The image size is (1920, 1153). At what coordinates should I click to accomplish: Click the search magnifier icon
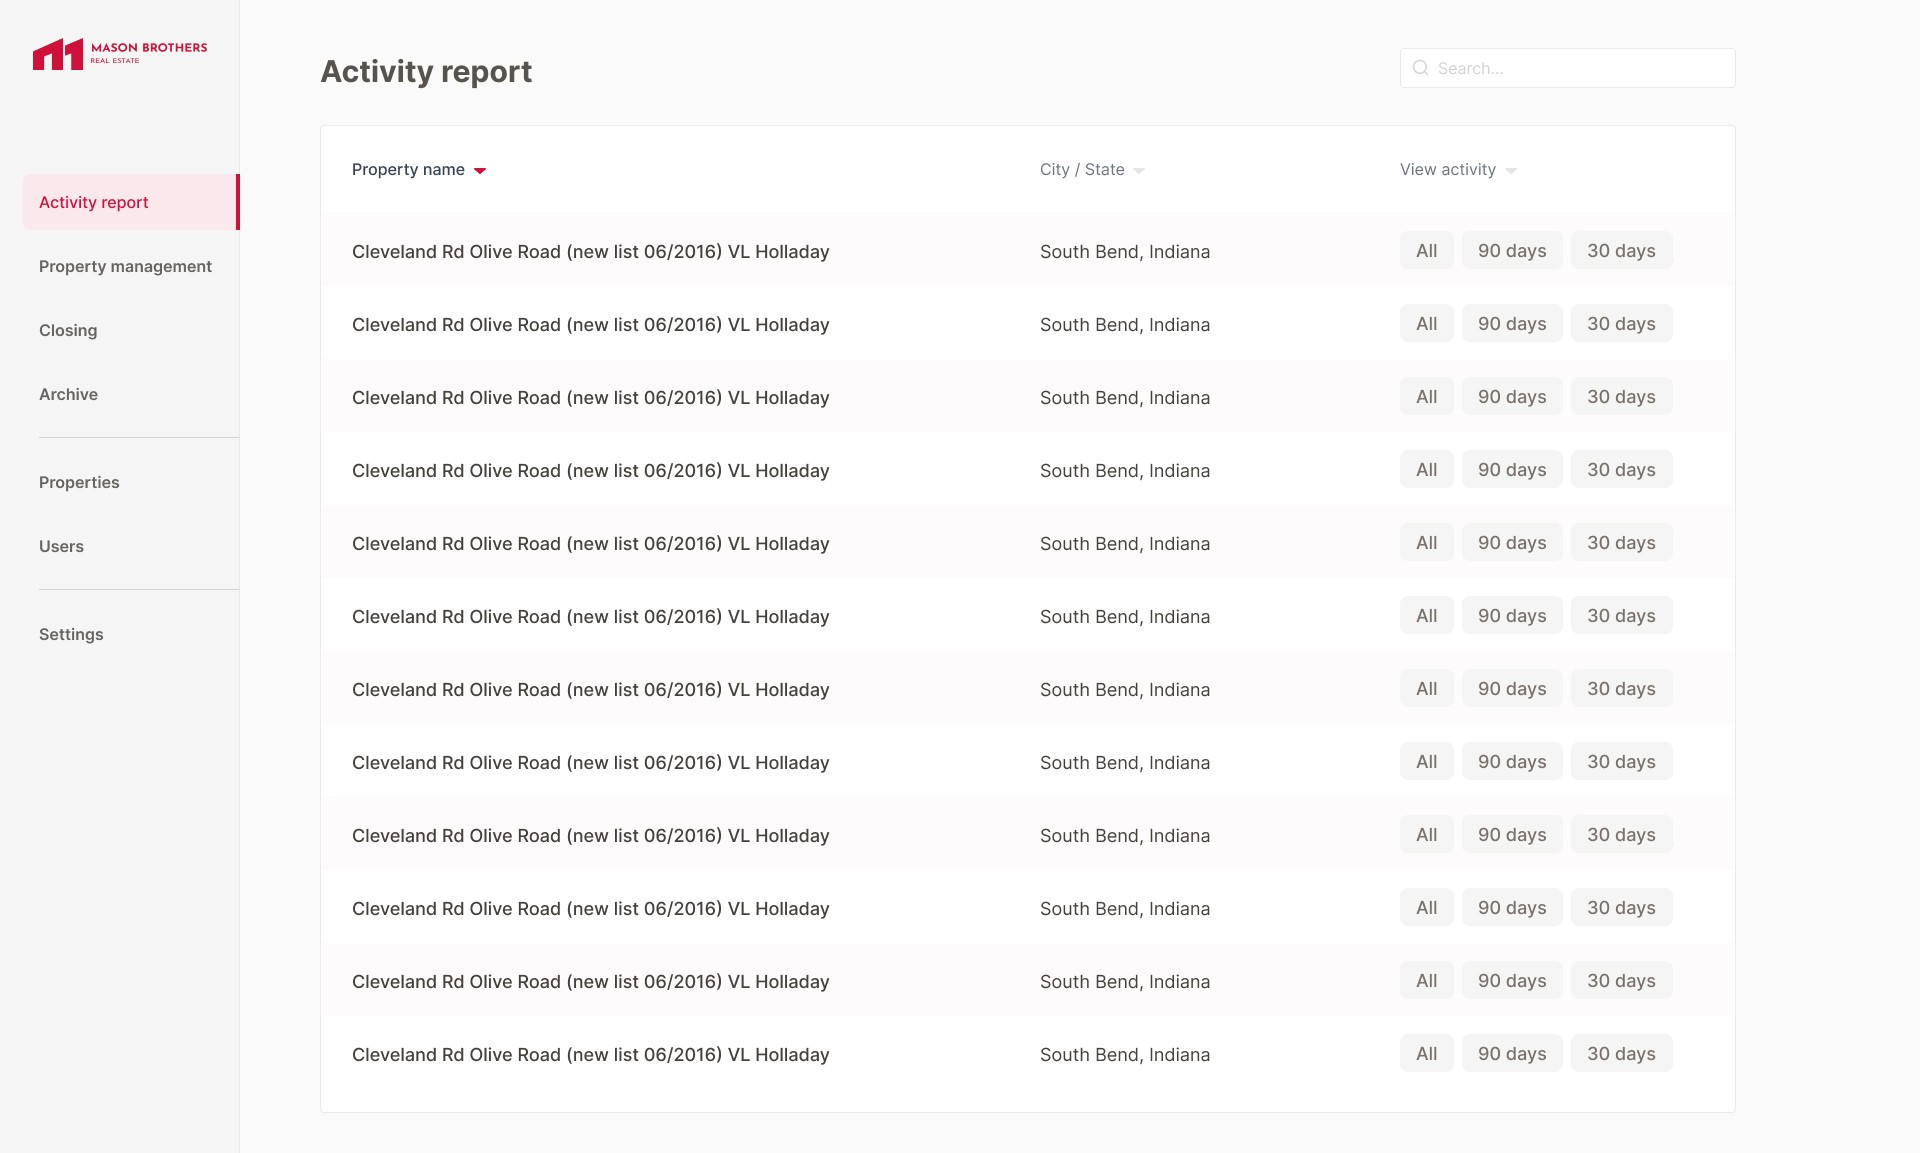pyautogui.click(x=1420, y=68)
